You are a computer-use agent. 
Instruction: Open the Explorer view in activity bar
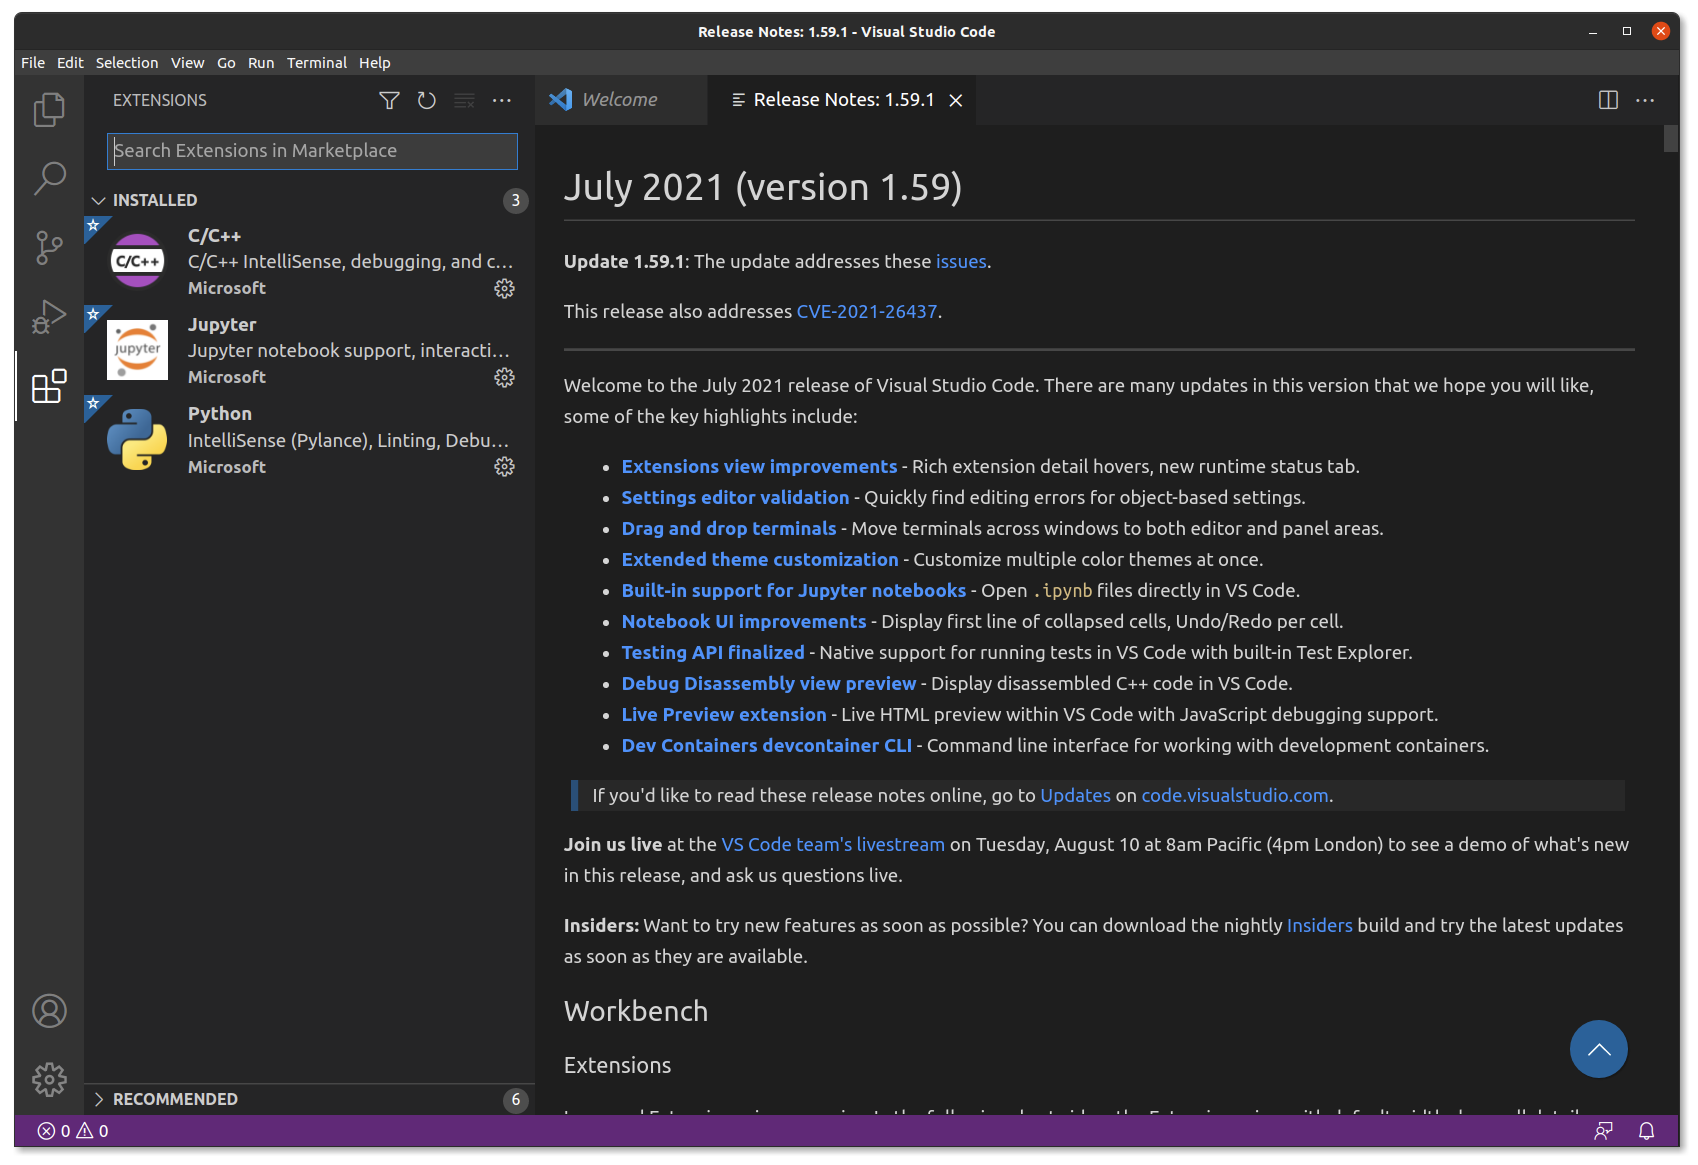point(49,109)
